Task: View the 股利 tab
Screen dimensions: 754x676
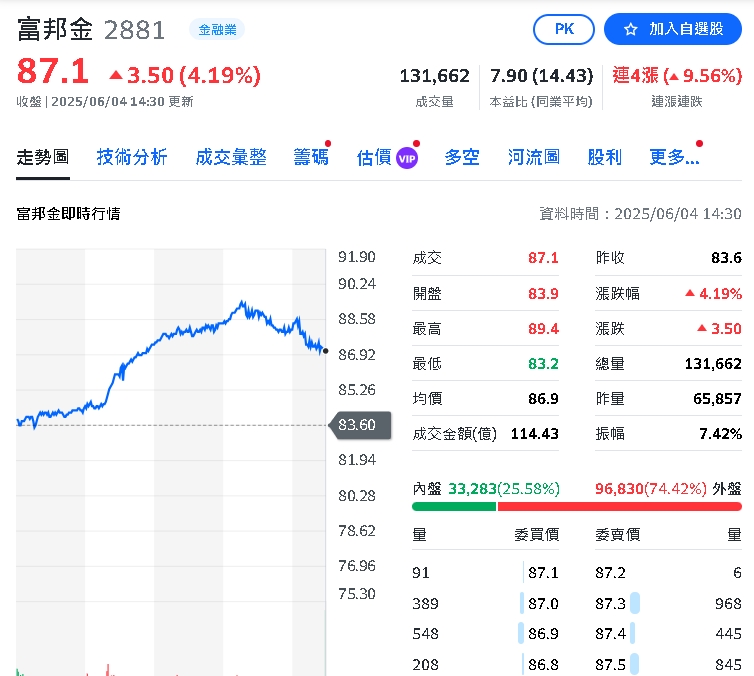Action: pyautogui.click(x=605, y=157)
